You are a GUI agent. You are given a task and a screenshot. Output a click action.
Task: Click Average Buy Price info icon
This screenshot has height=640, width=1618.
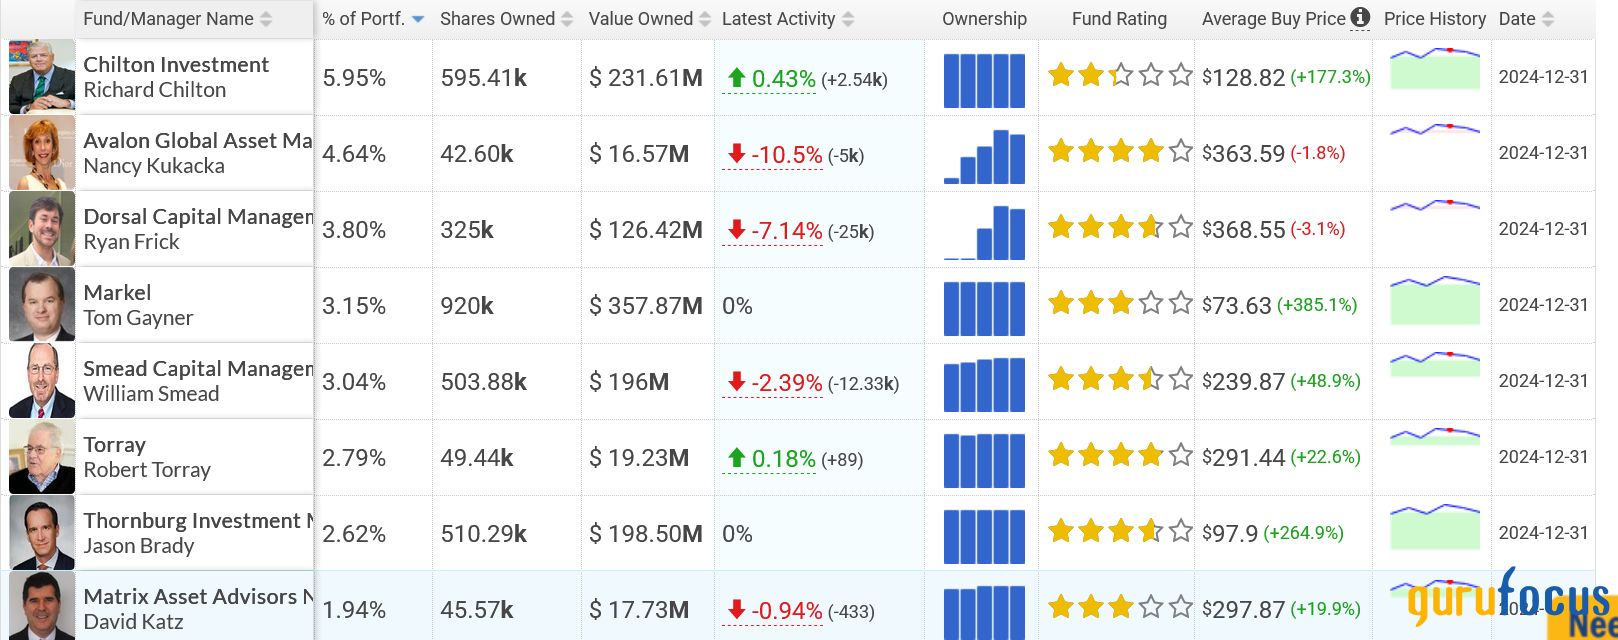click(x=1360, y=17)
